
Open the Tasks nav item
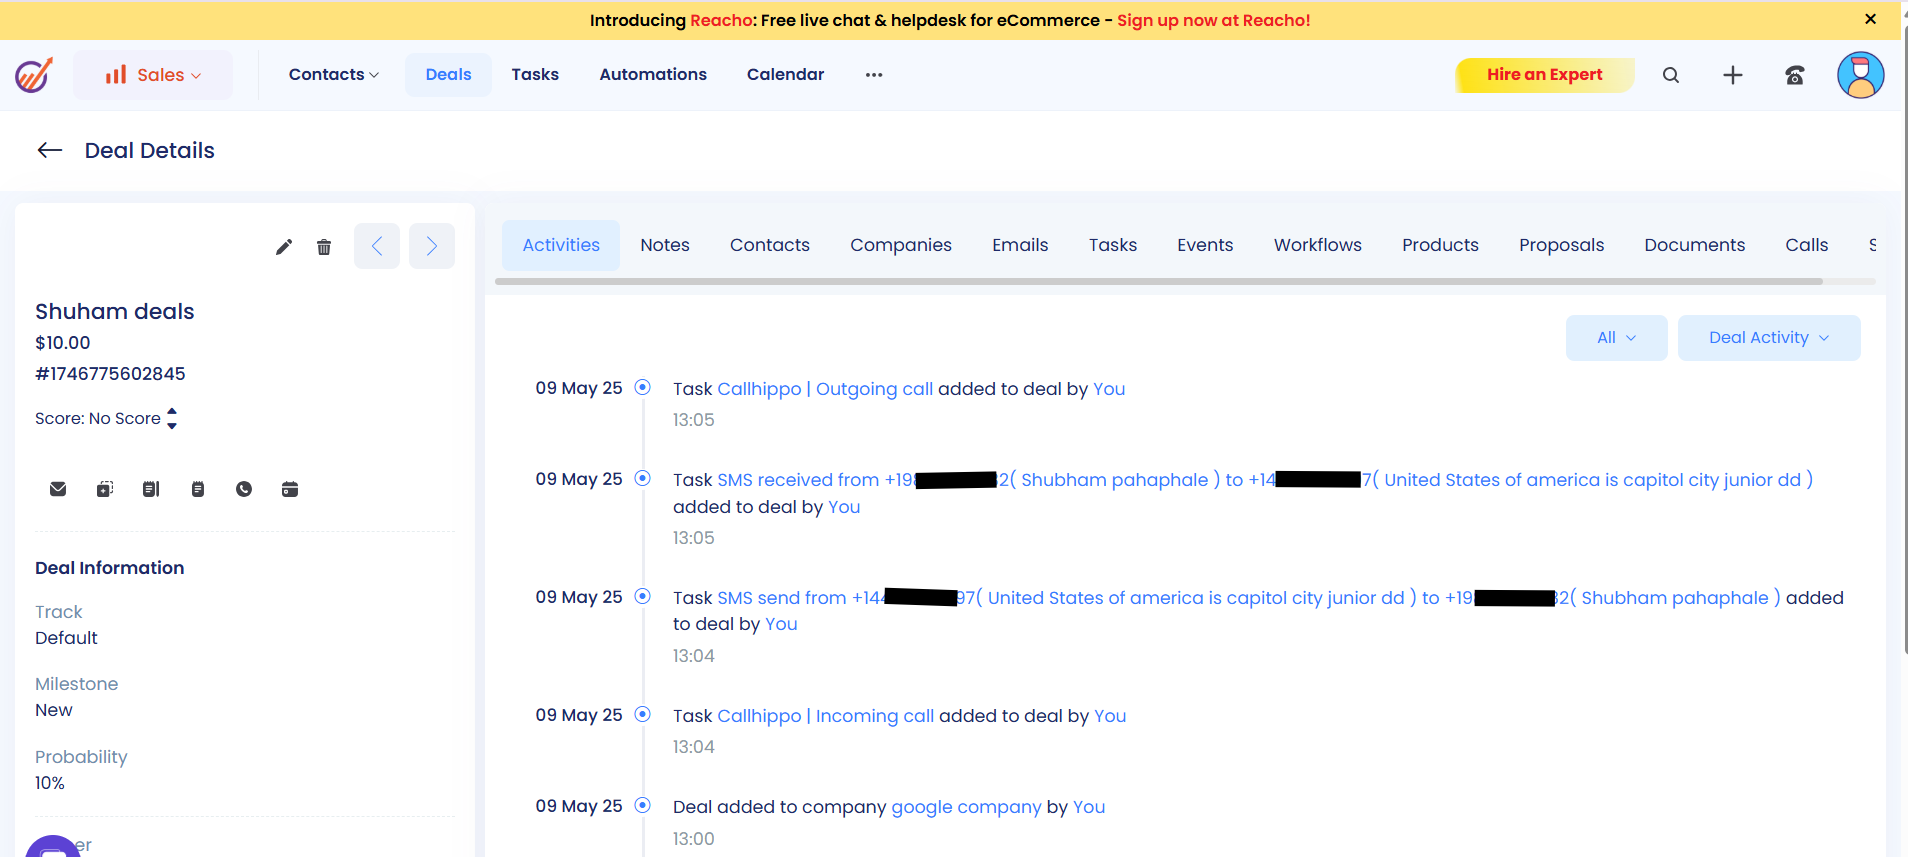click(x=535, y=75)
